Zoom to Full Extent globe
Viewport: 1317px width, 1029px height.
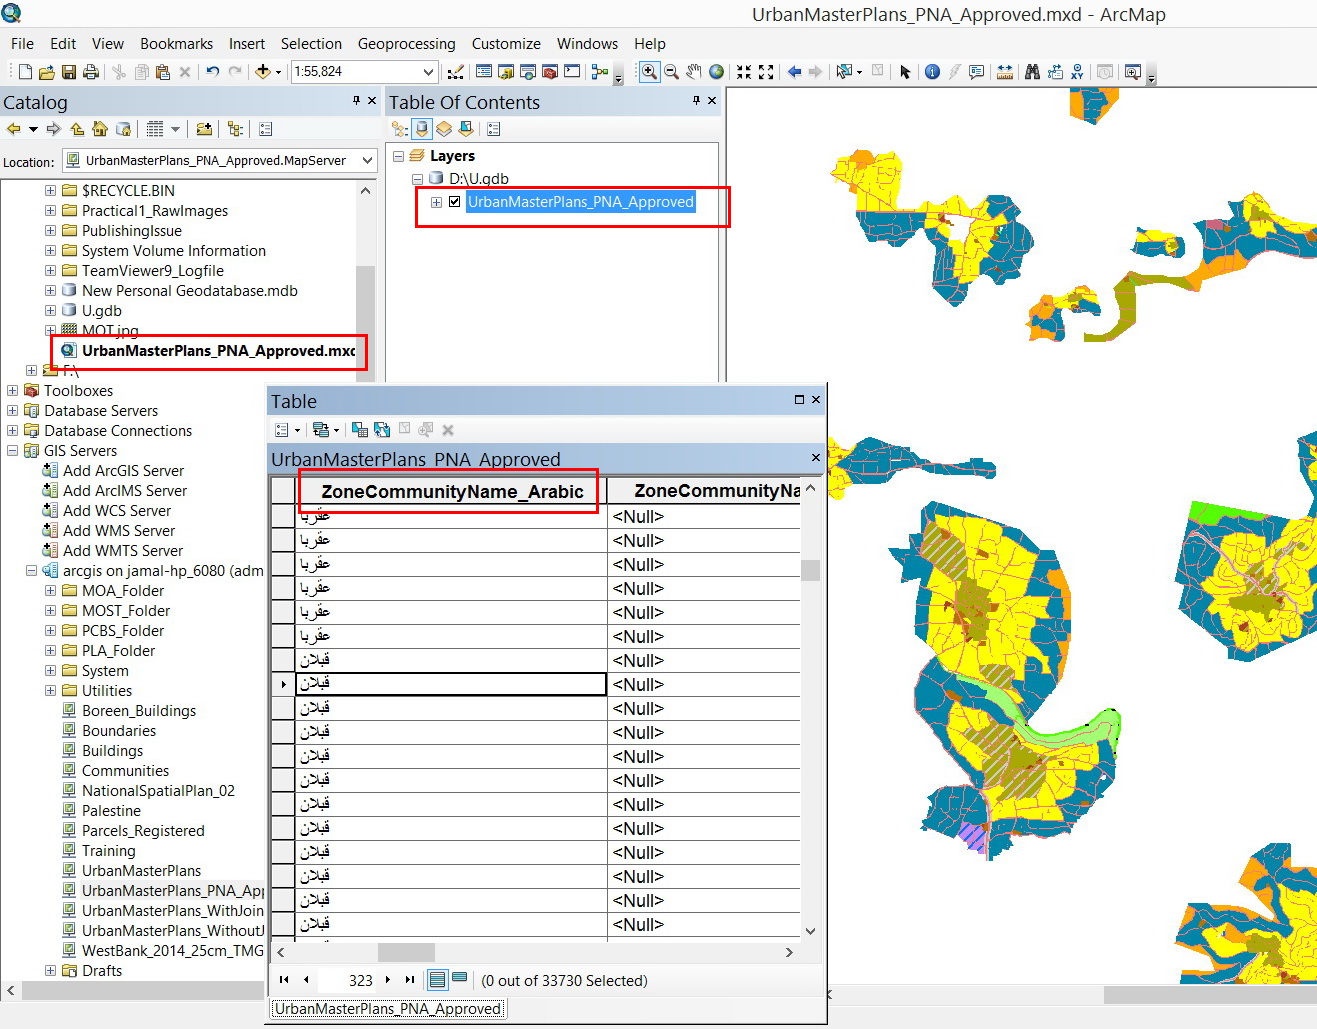716,72
